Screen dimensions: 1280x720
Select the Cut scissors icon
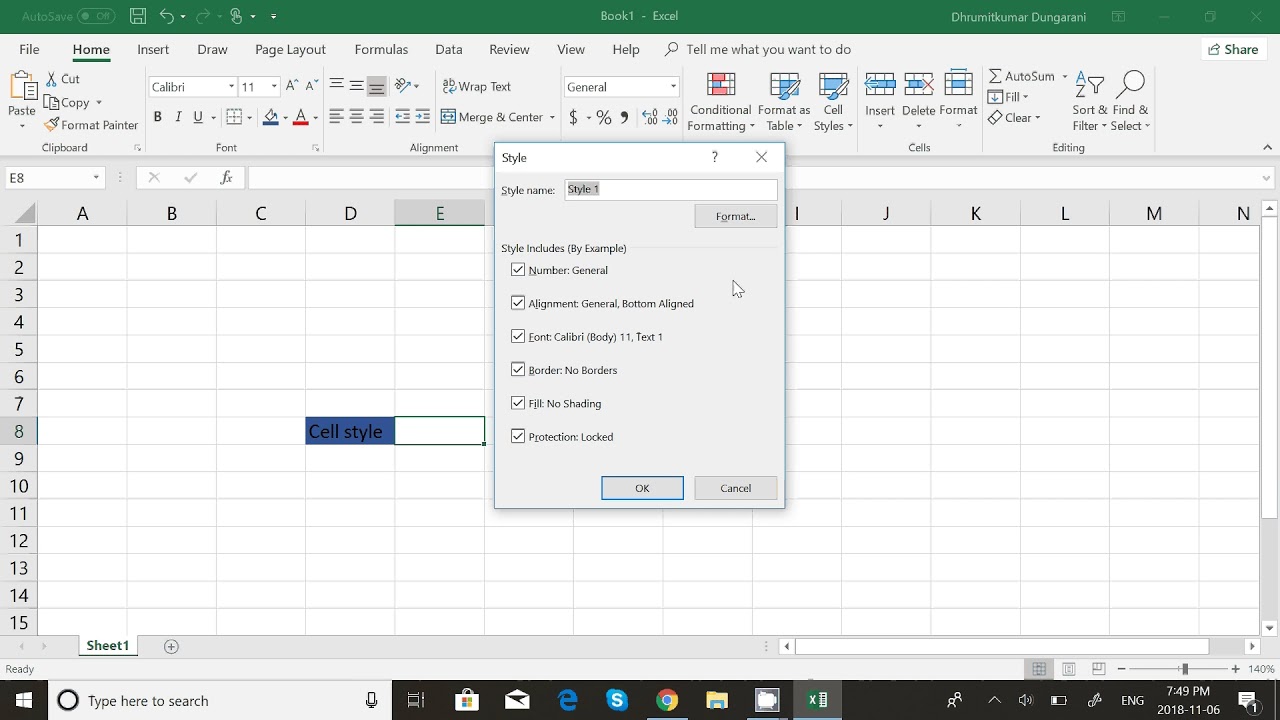pos(52,79)
